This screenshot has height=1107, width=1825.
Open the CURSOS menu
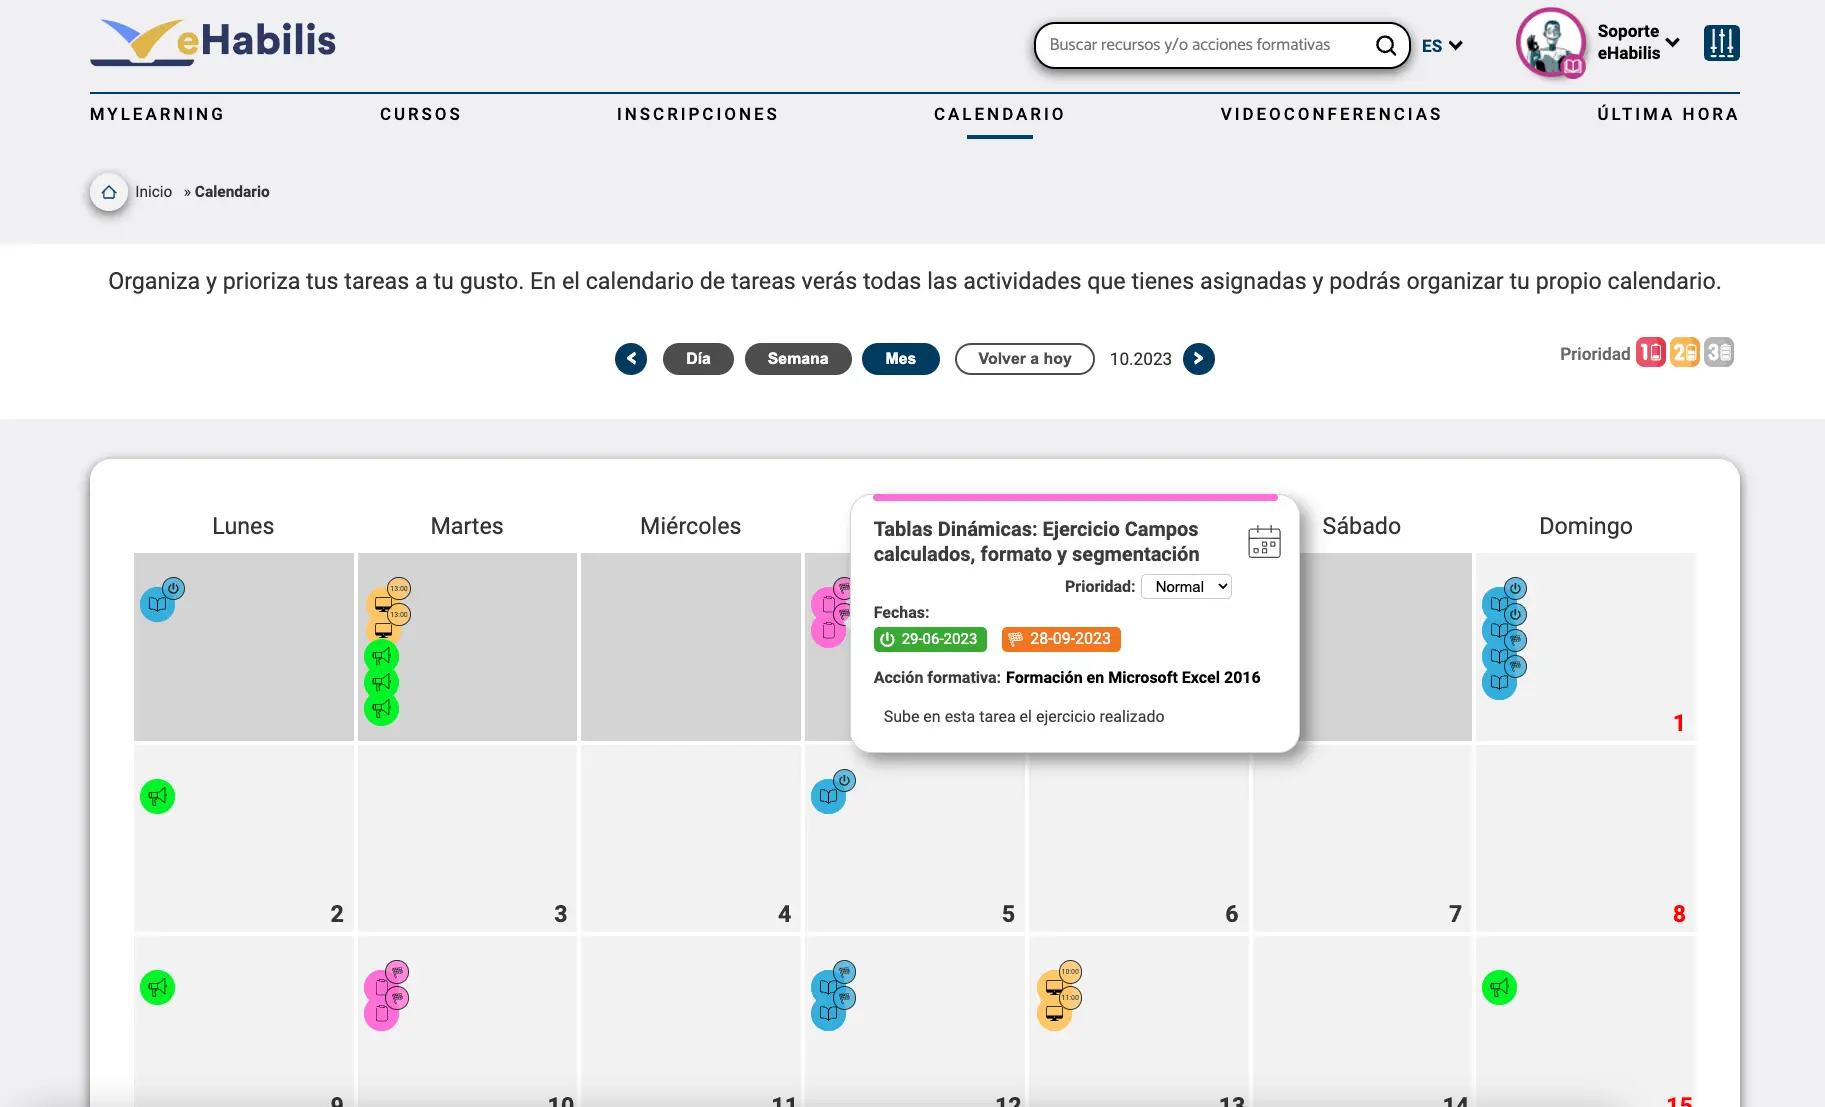point(421,114)
